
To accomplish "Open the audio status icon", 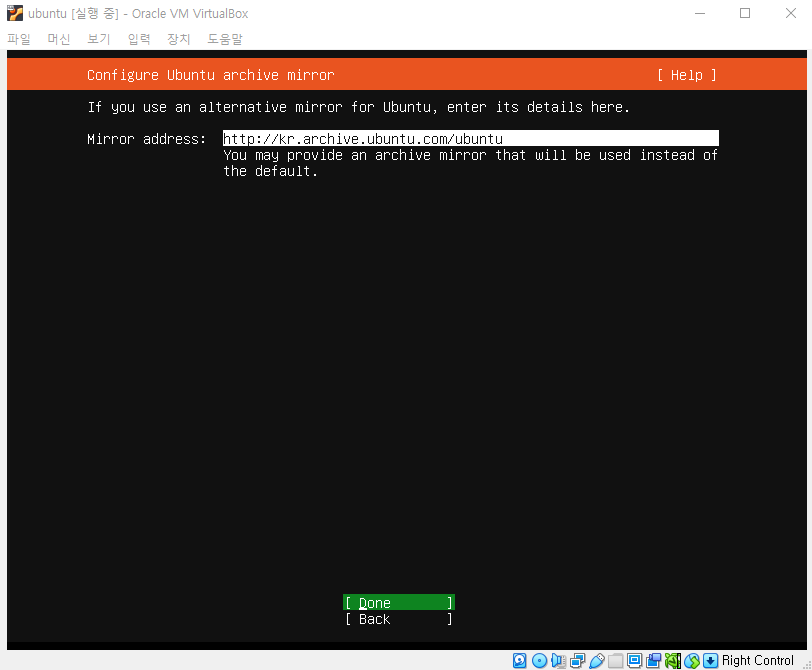I will click(558, 660).
